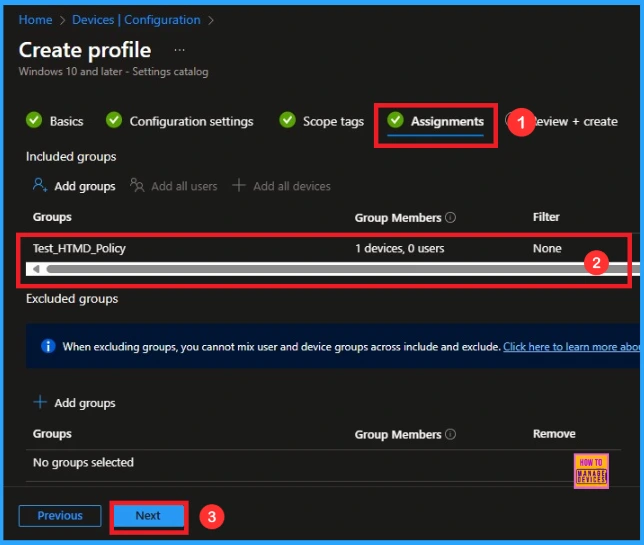Click the plus icon beside excluded Add groups
This screenshot has width=644, height=545.
click(40, 402)
